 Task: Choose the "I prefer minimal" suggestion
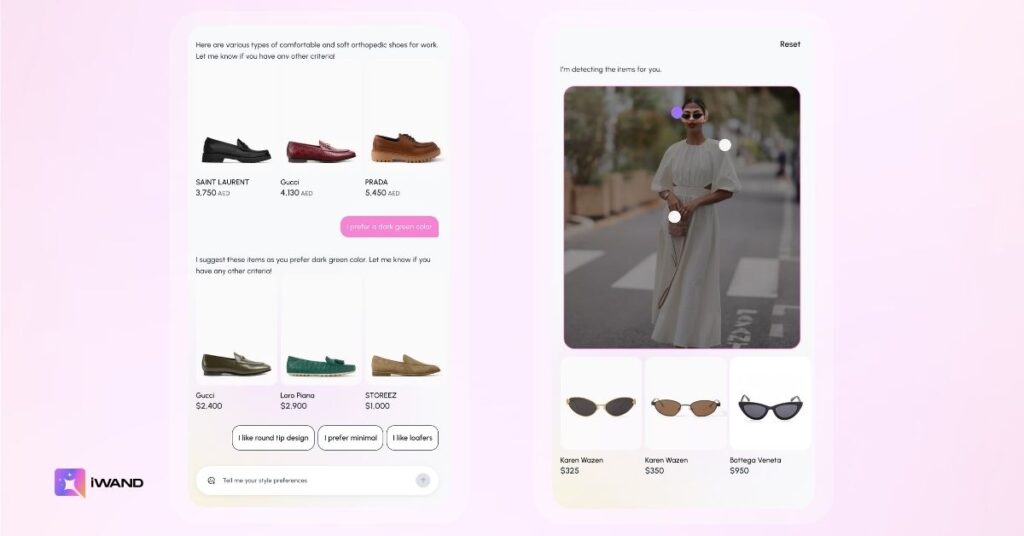[x=350, y=438]
